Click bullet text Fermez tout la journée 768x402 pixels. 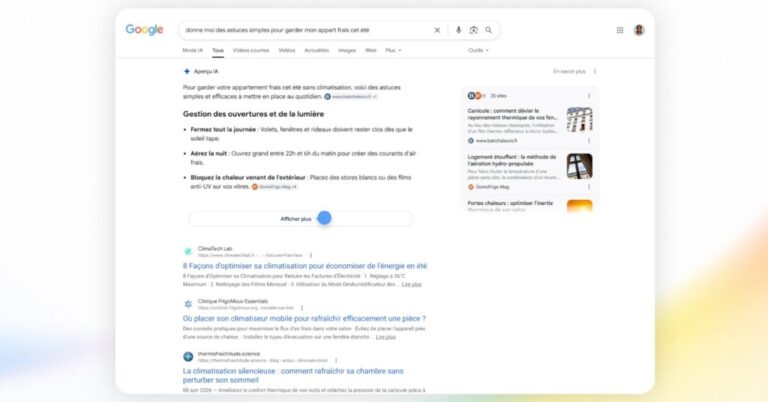pos(223,130)
